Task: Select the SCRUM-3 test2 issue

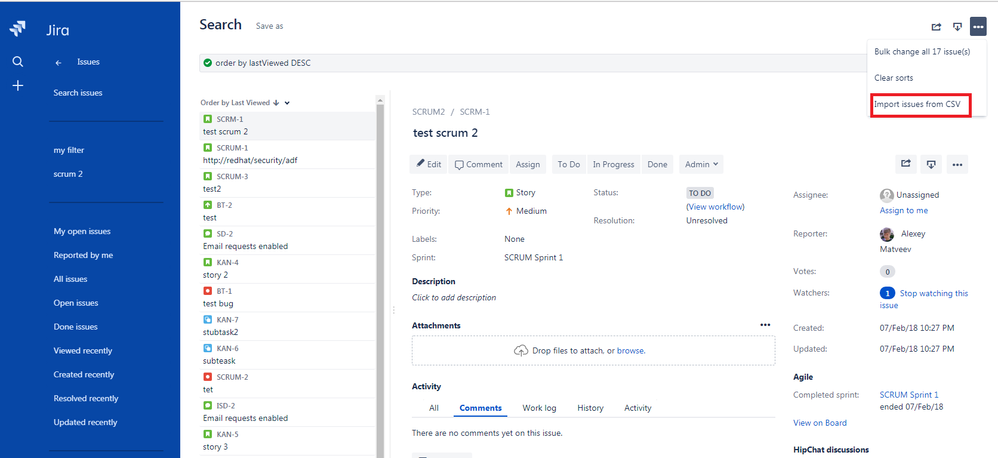Action: (287, 183)
